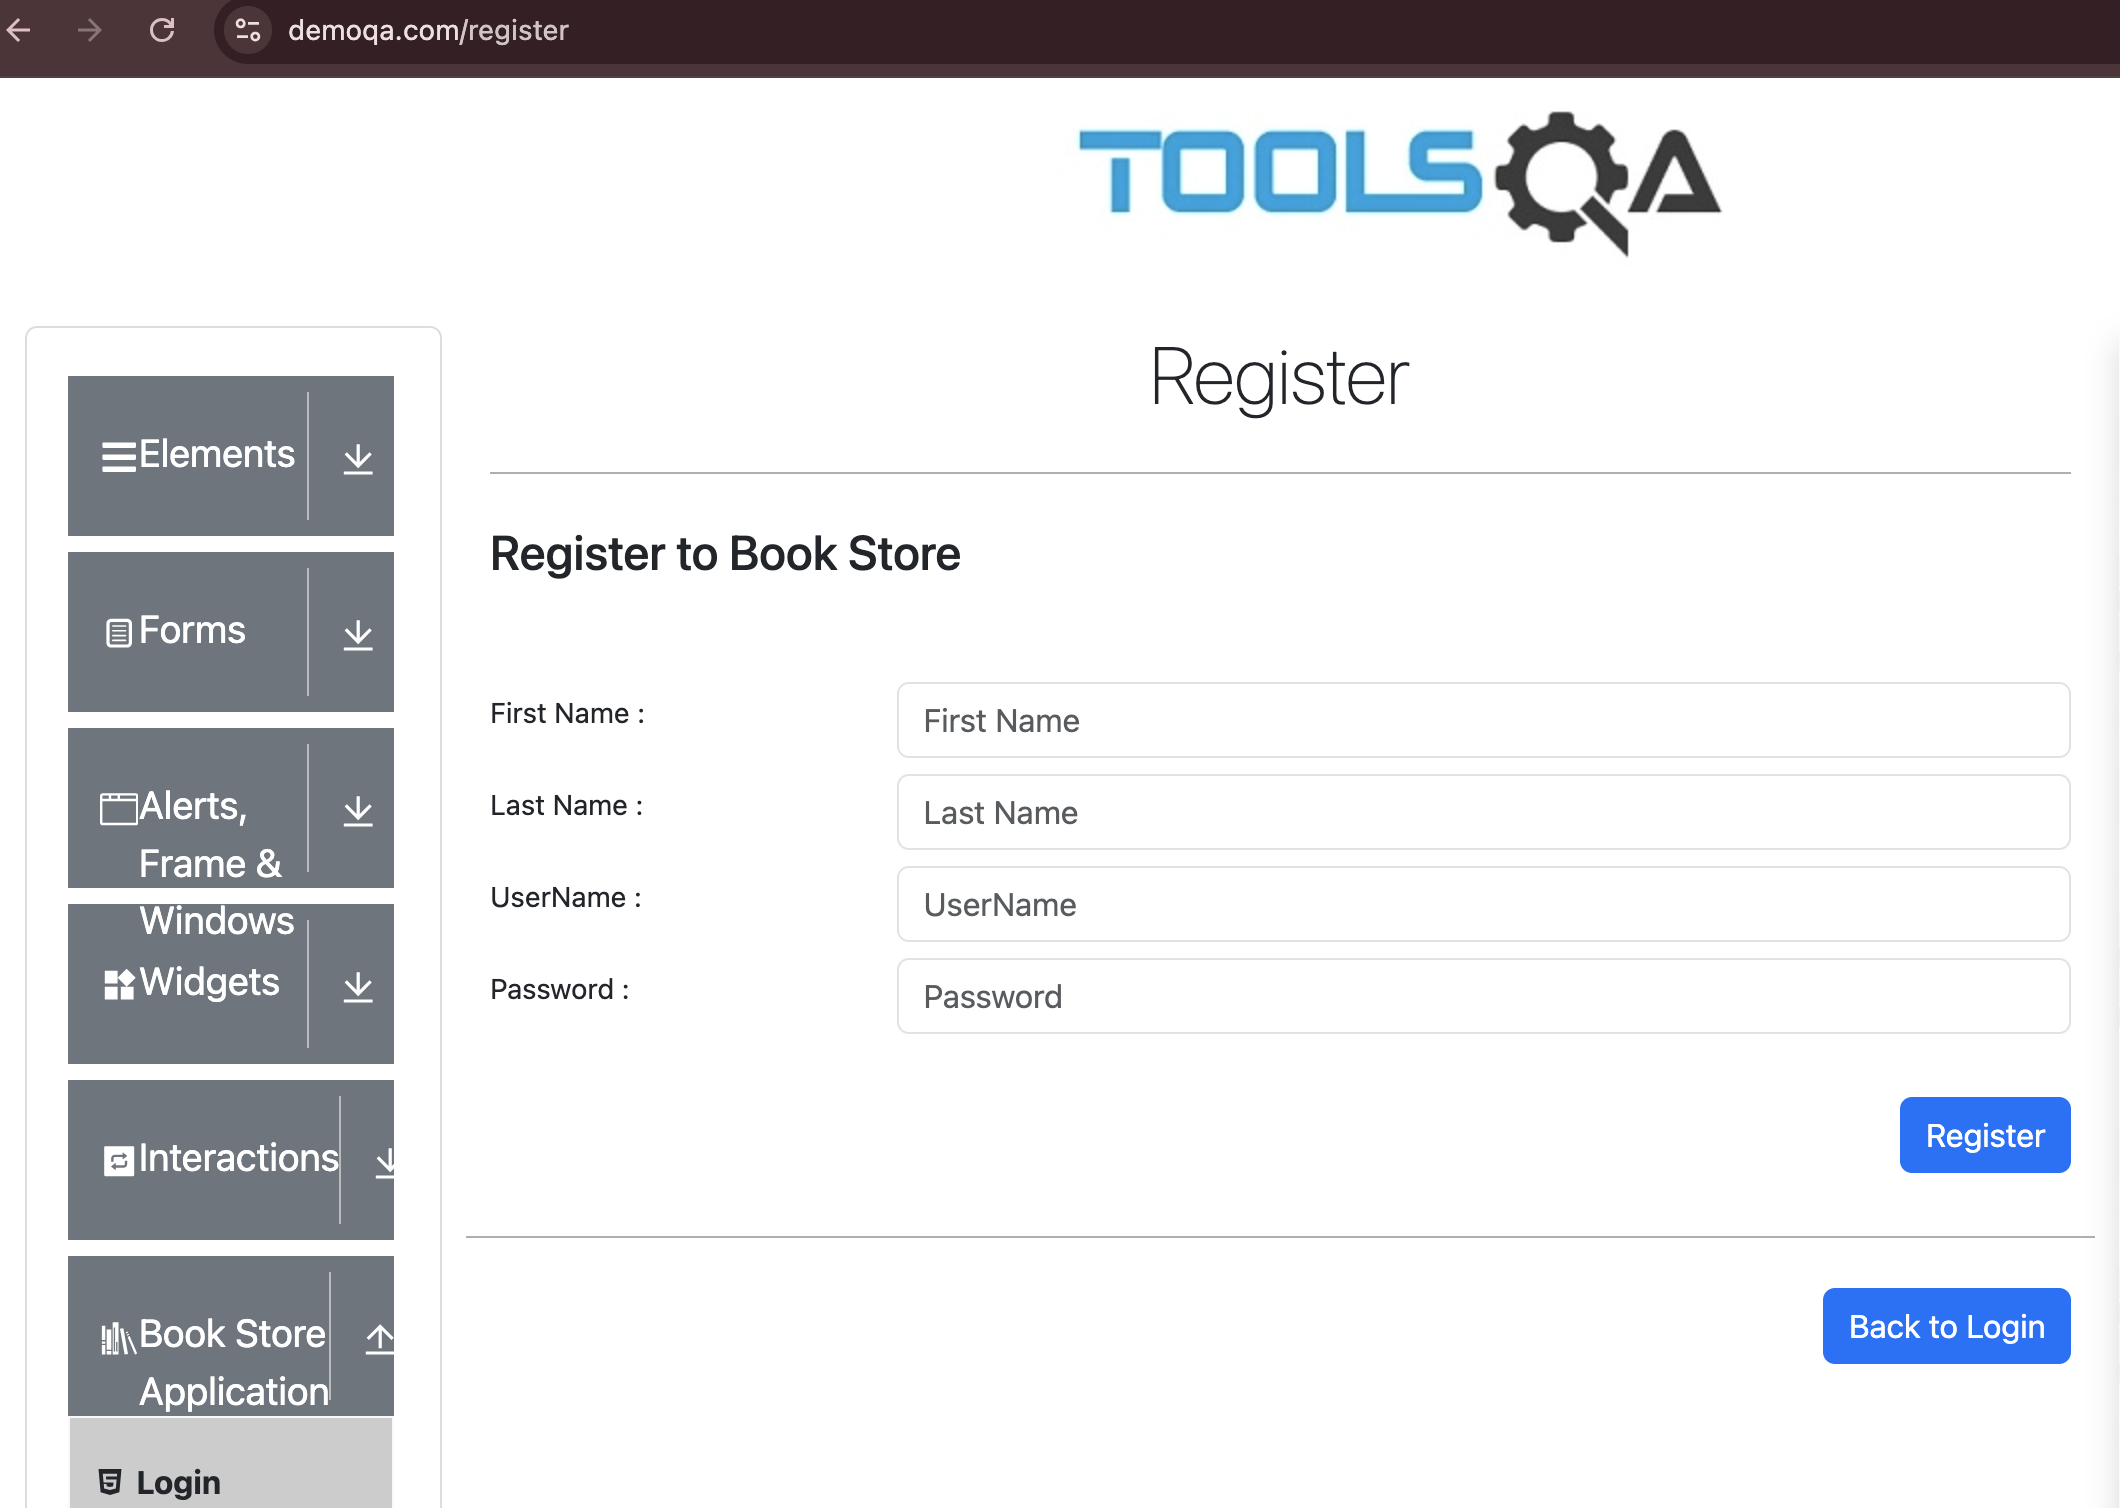Click the large 'Register' page title
This screenshot has height=1508, width=2120.
1279,378
